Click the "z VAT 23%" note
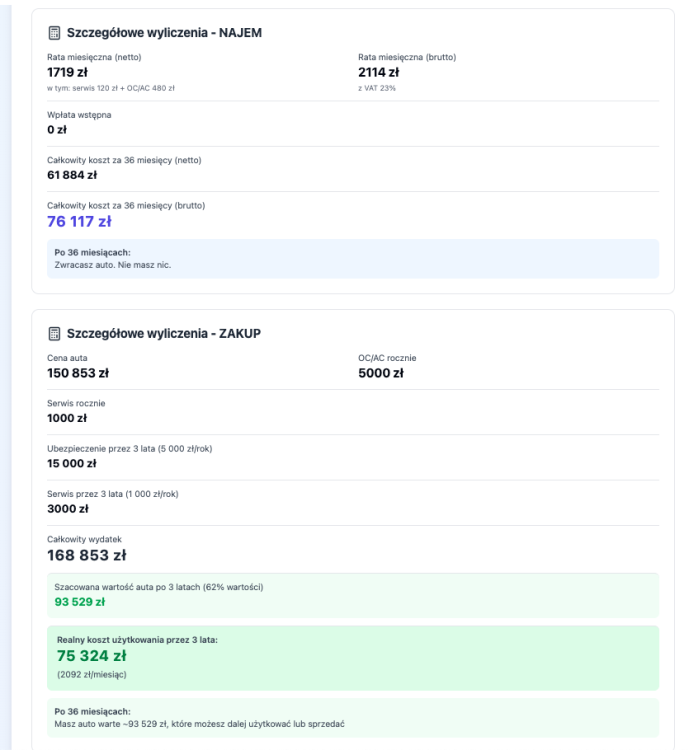 [x=377, y=88]
